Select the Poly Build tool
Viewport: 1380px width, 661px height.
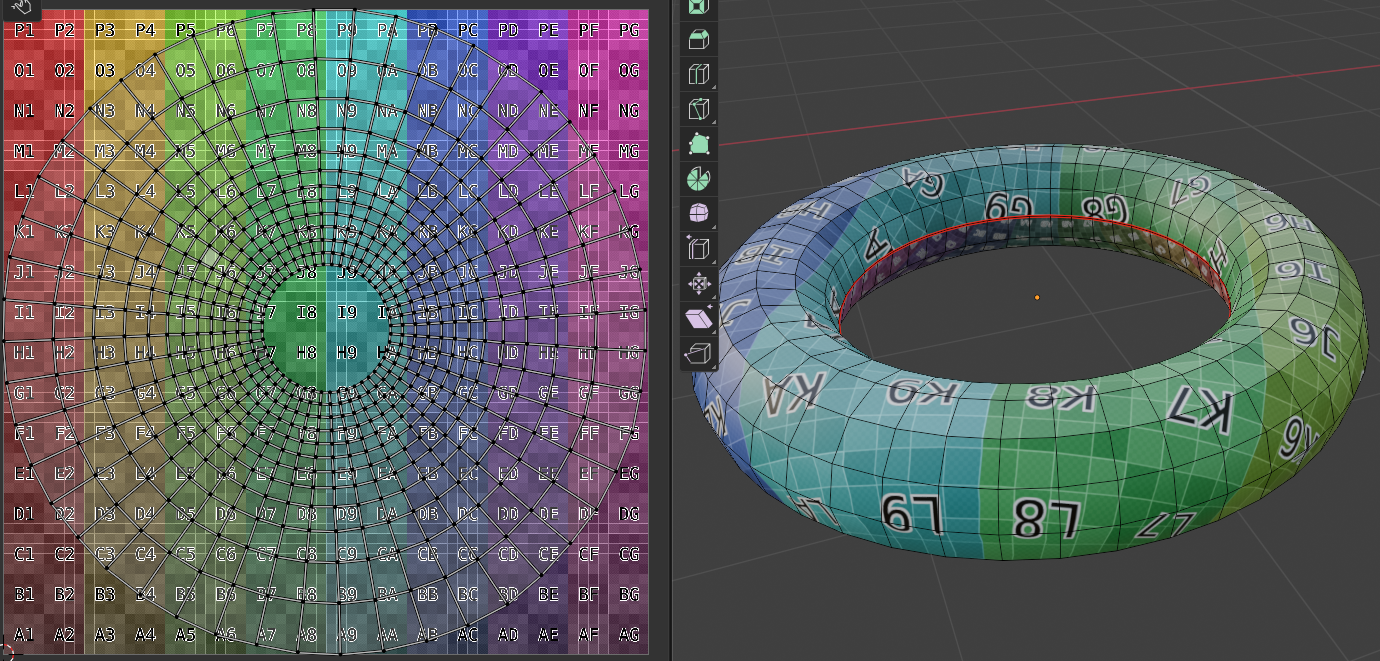pos(699,144)
